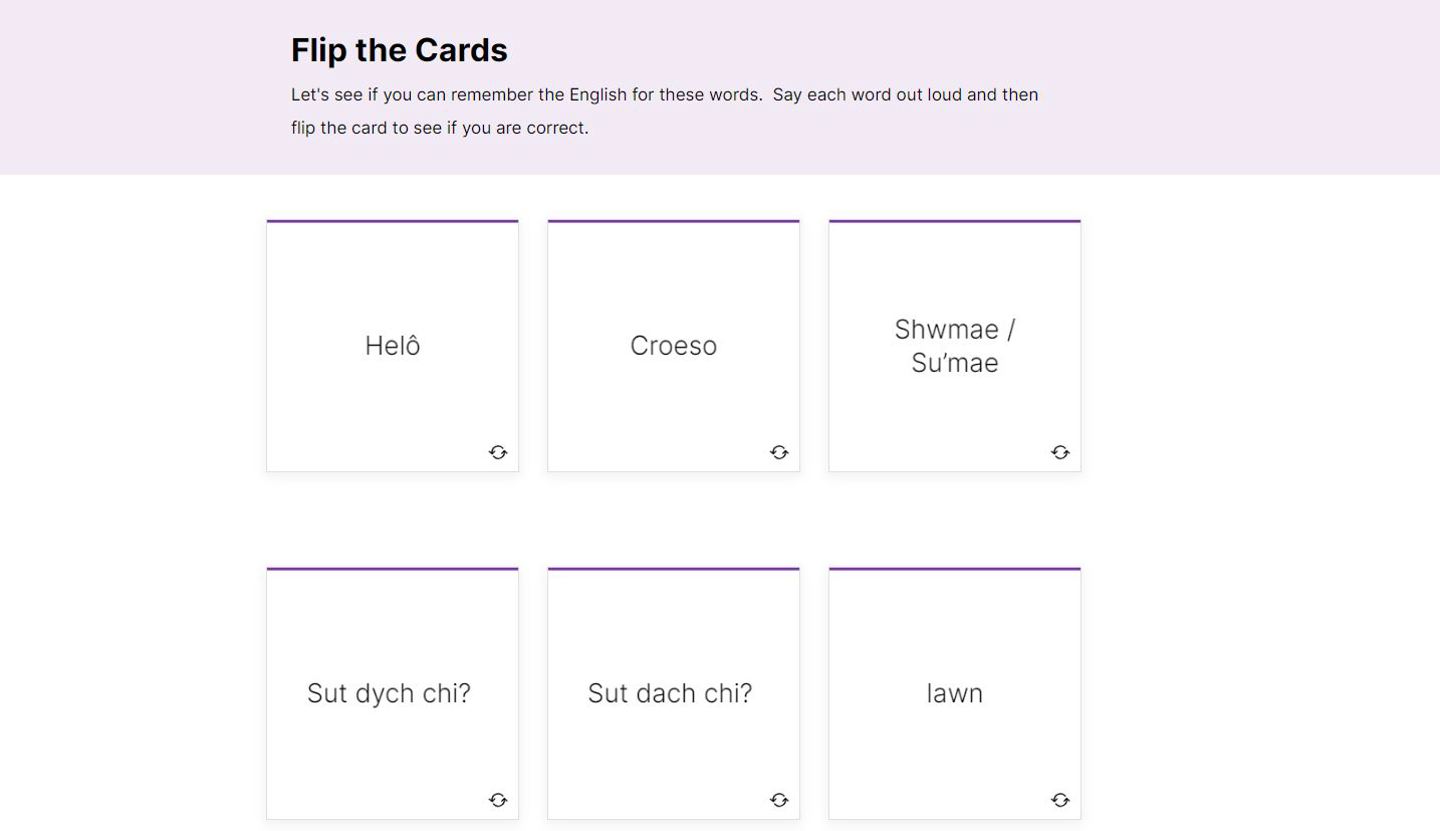Click the word Helô on the first card
1440x831 pixels.
(392, 346)
